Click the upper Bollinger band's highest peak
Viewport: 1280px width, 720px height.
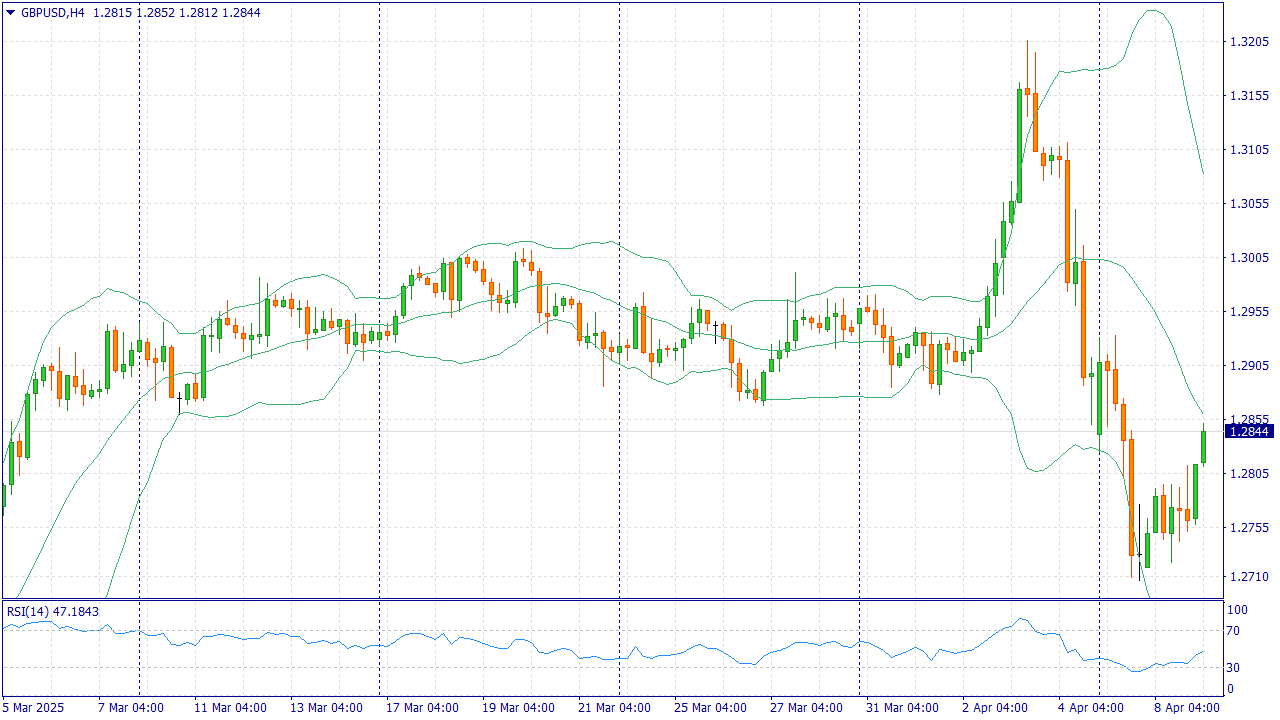[1153, 11]
